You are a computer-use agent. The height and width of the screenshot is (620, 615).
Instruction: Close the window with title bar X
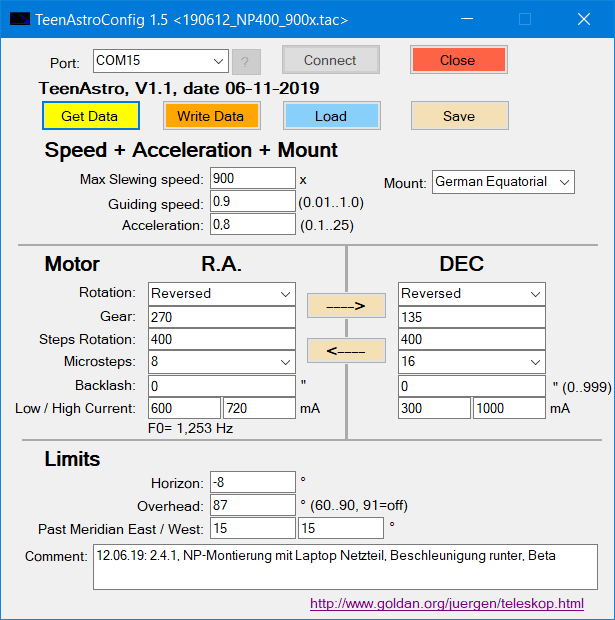[x=584, y=19]
